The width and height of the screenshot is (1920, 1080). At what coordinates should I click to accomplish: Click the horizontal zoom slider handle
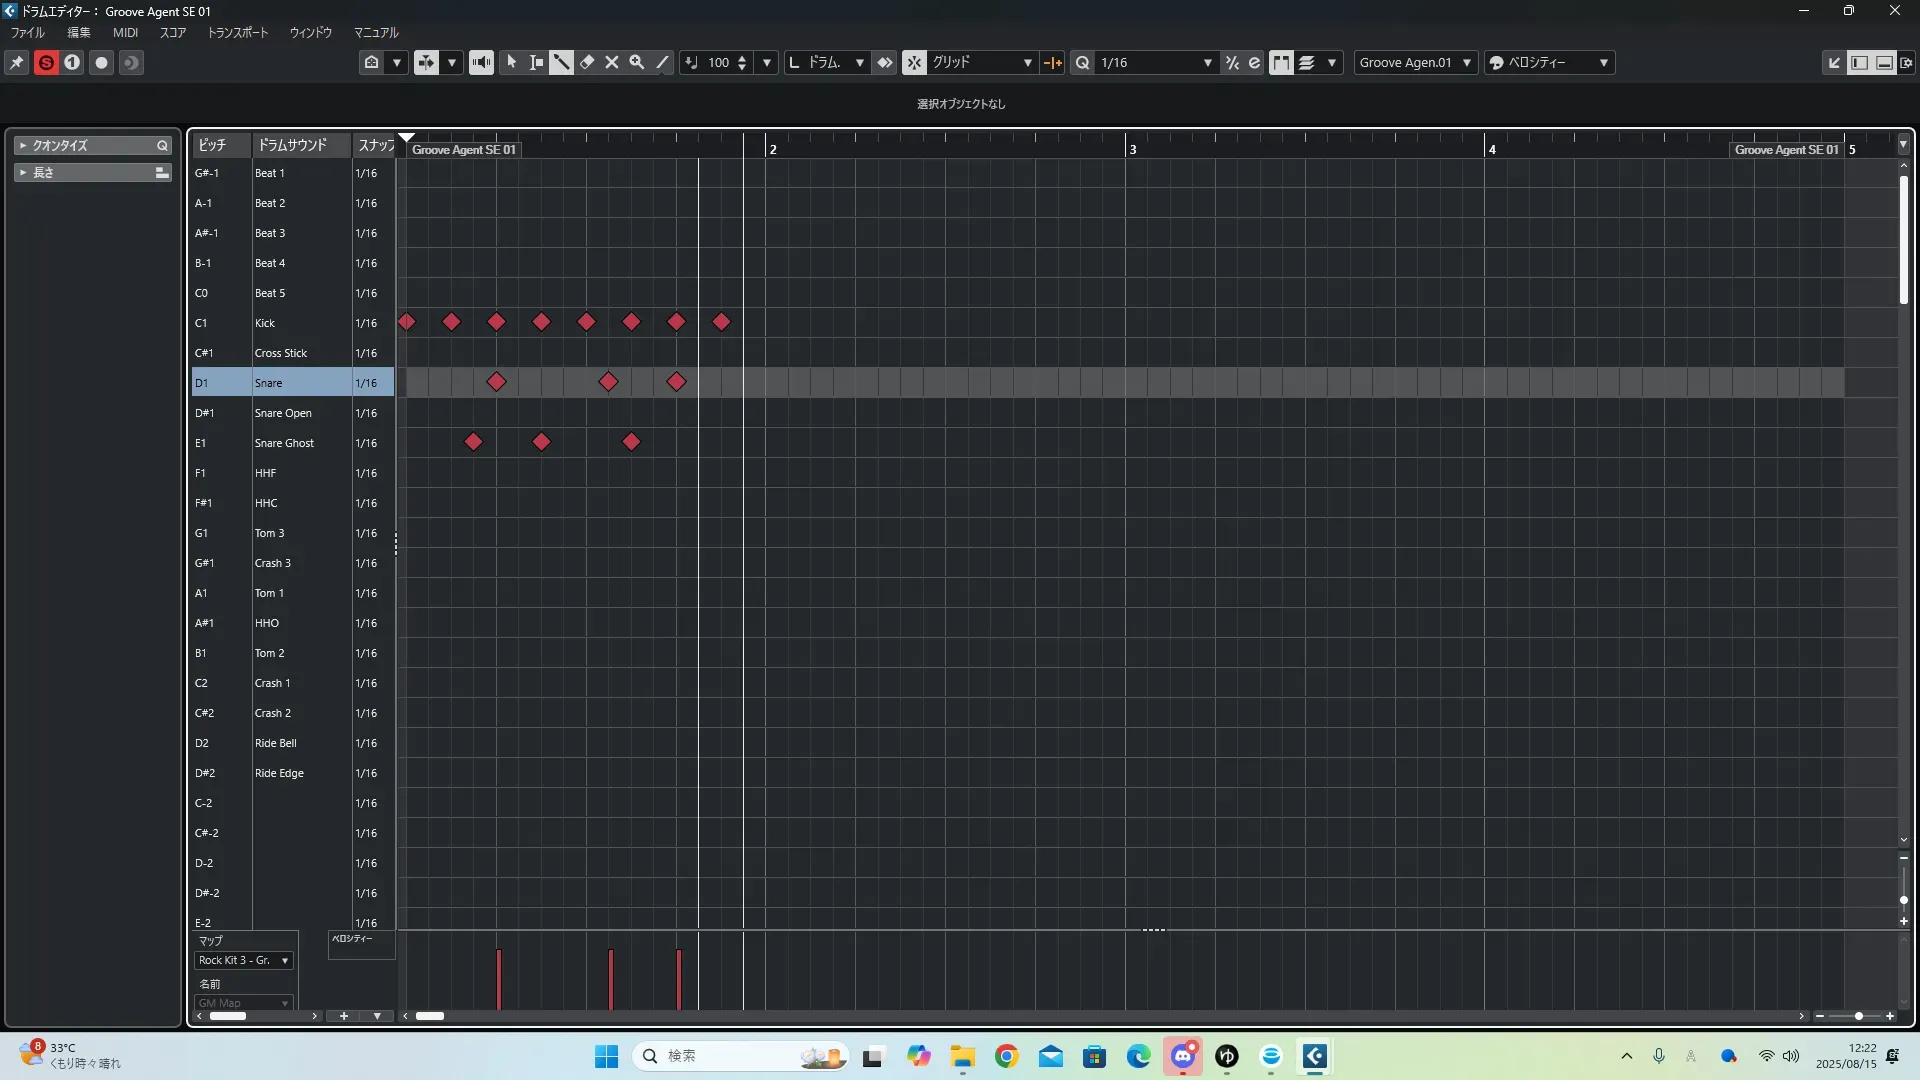(1858, 1016)
